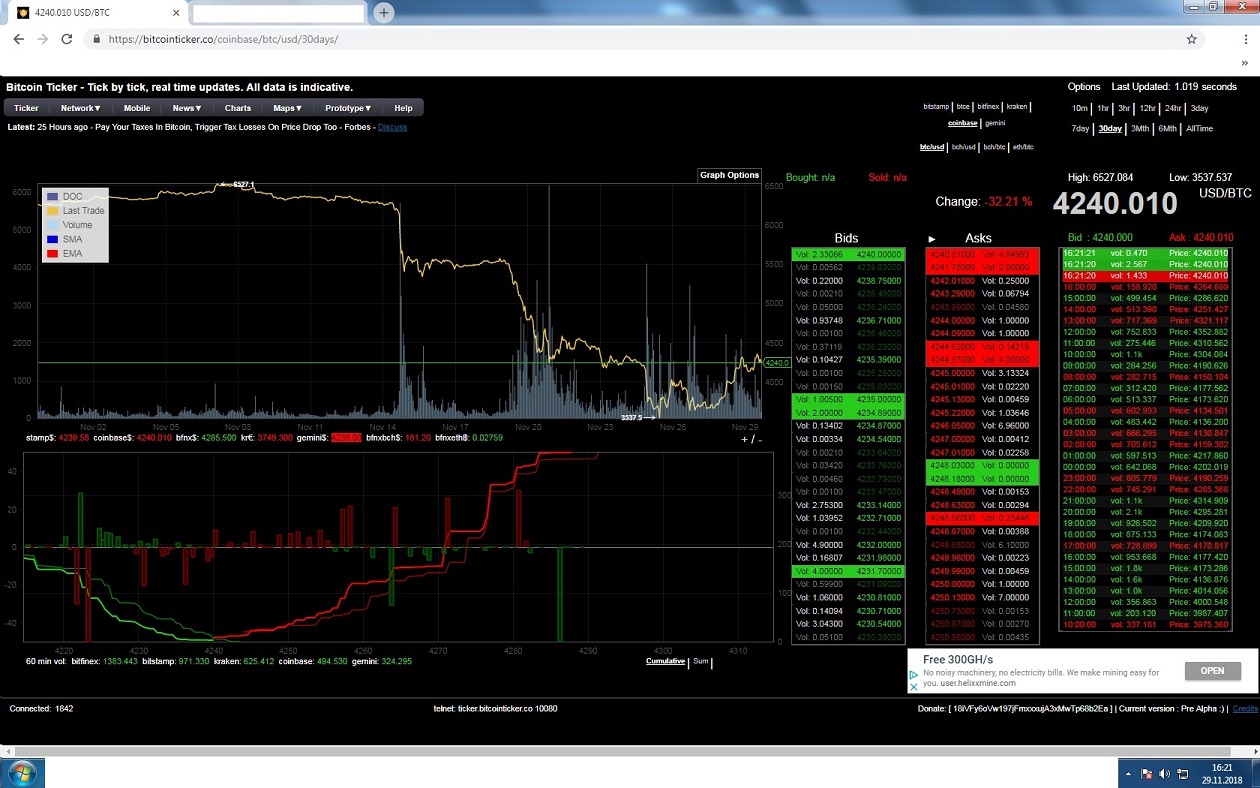
Task: Switch to the 7day timeframe tab
Action: click(x=1080, y=128)
